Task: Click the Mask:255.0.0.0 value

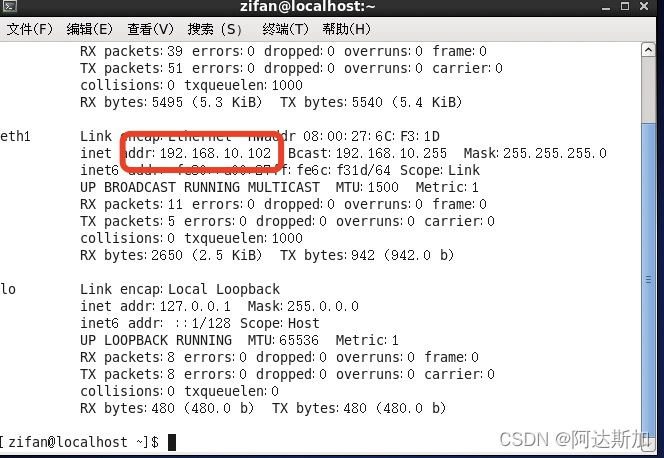Action: tap(303, 306)
